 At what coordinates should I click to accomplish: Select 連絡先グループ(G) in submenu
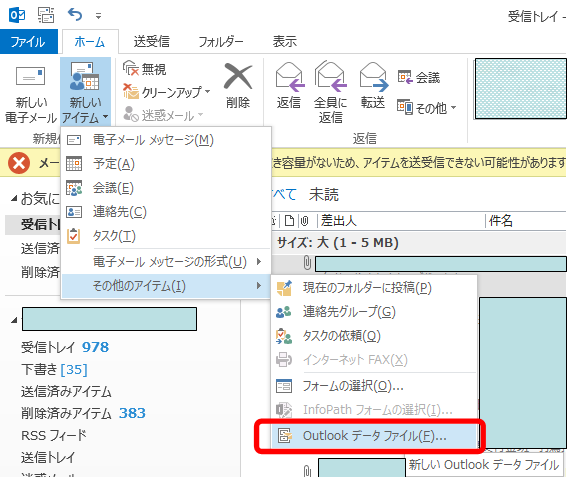click(374, 312)
